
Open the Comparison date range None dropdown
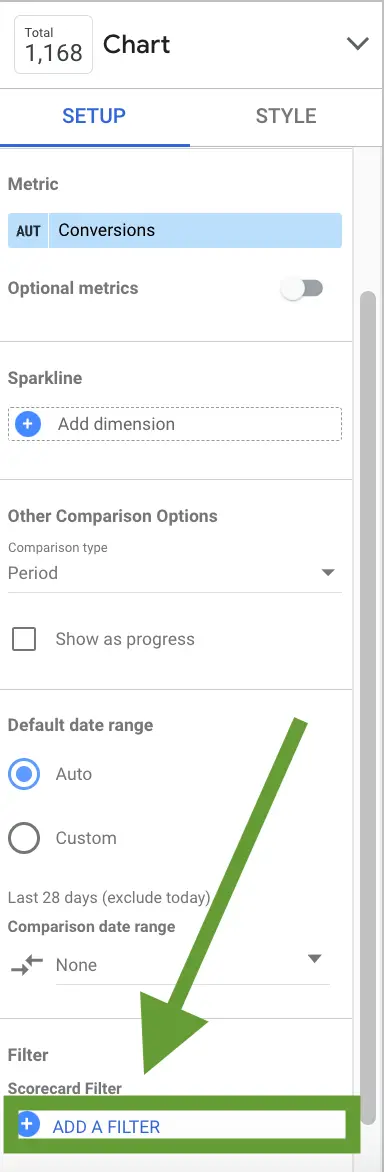(192, 965)
